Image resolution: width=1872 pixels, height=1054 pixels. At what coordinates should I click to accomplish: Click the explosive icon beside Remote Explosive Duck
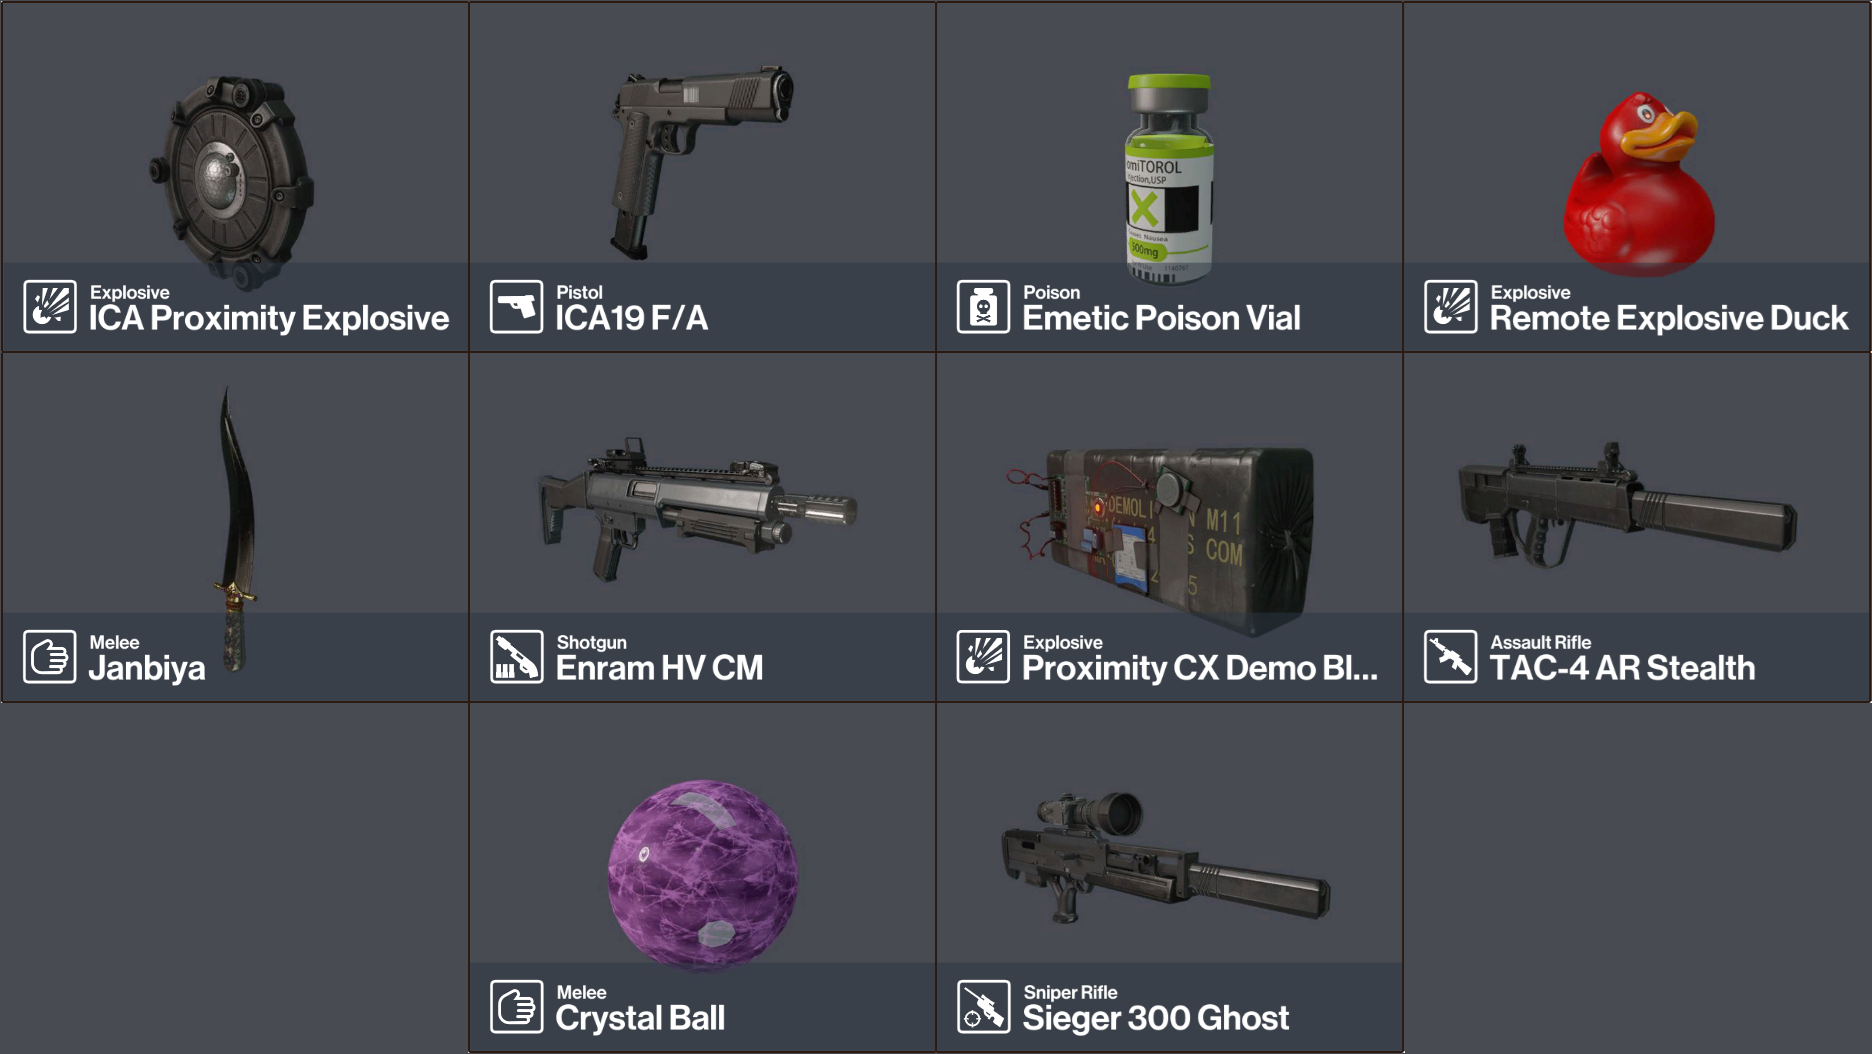(x=1451, y=306)
